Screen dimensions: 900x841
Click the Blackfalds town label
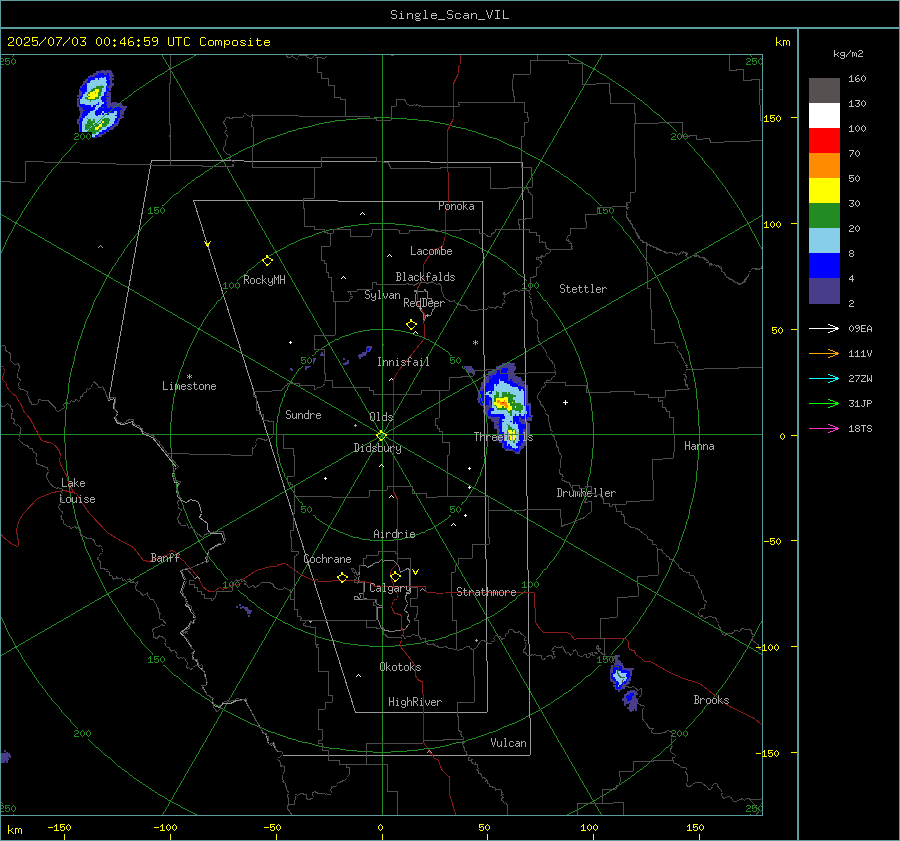pos(425,277)
